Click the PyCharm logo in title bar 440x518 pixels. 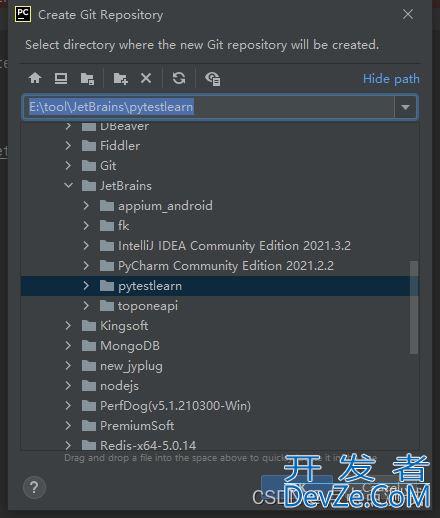[x=23, y=14]
